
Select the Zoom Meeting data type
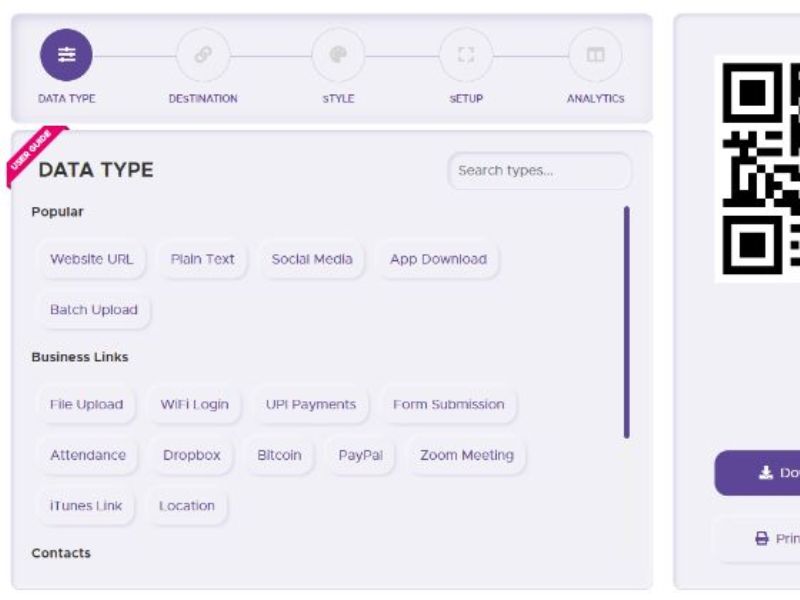coord(466,455)
